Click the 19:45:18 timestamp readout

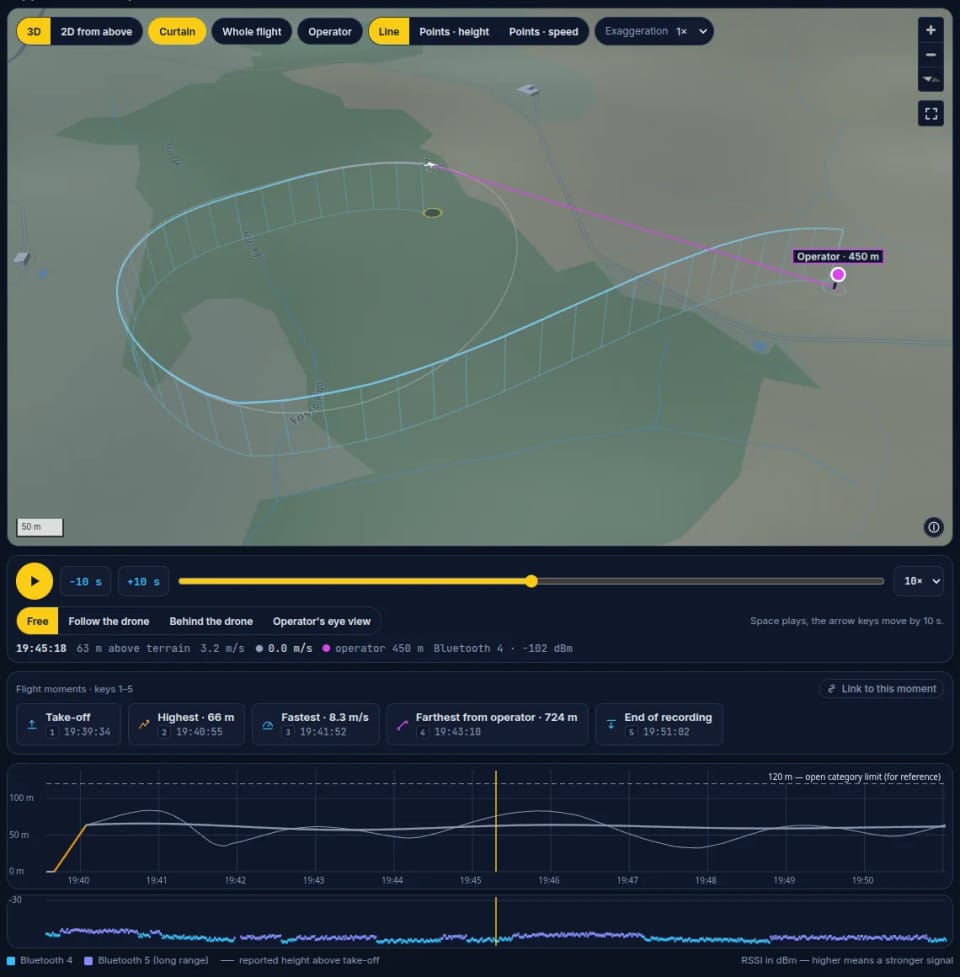(41, 648)
